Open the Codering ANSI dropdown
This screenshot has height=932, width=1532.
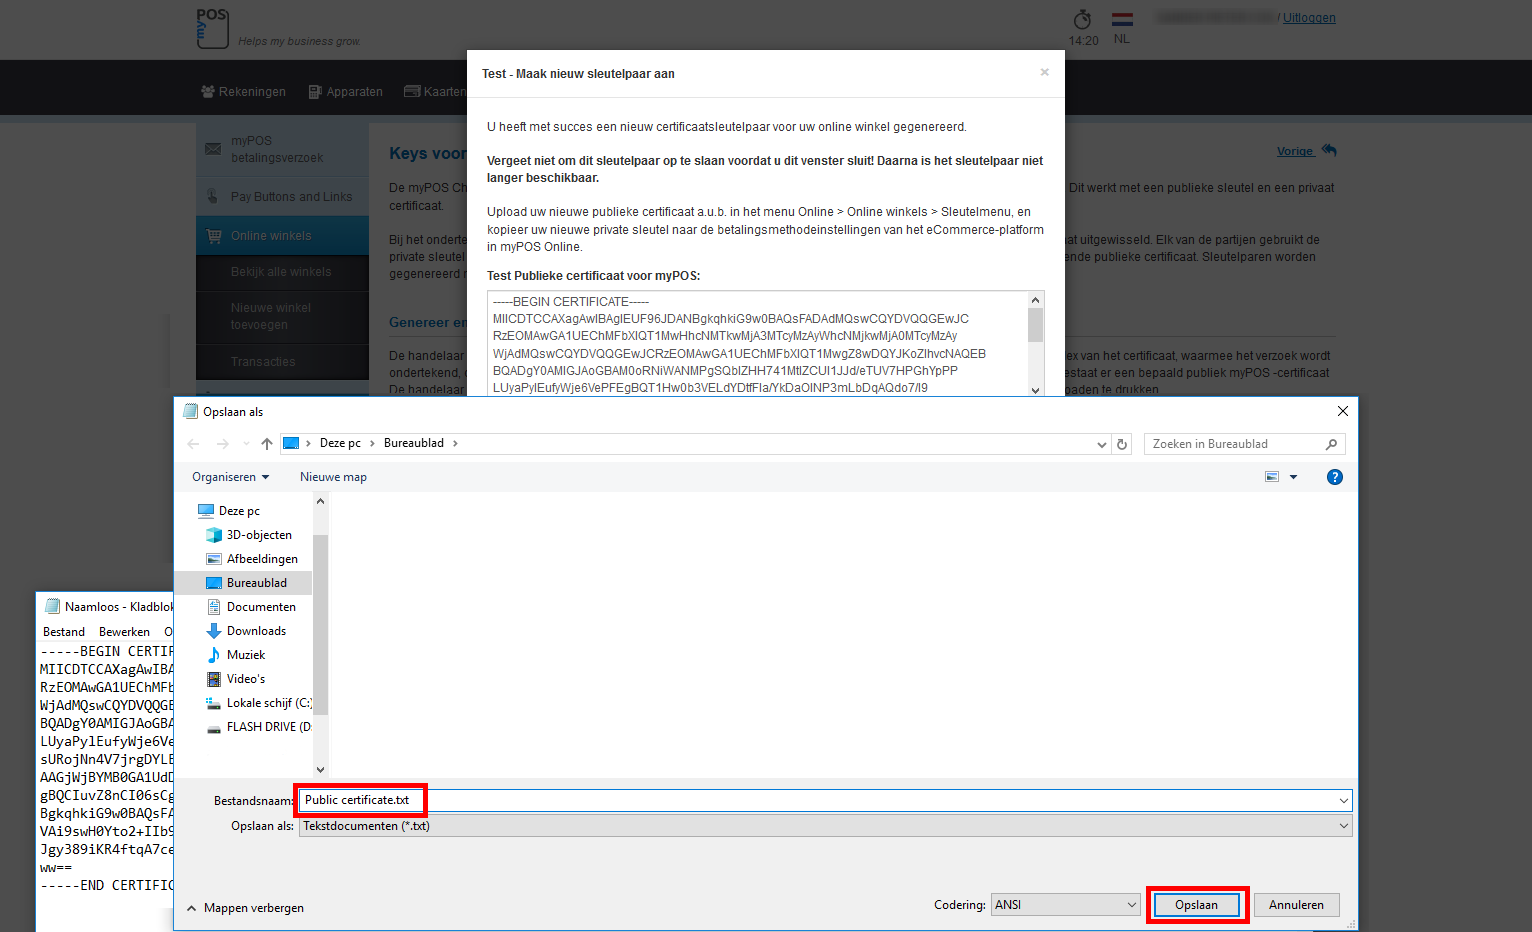[1065, 905]
